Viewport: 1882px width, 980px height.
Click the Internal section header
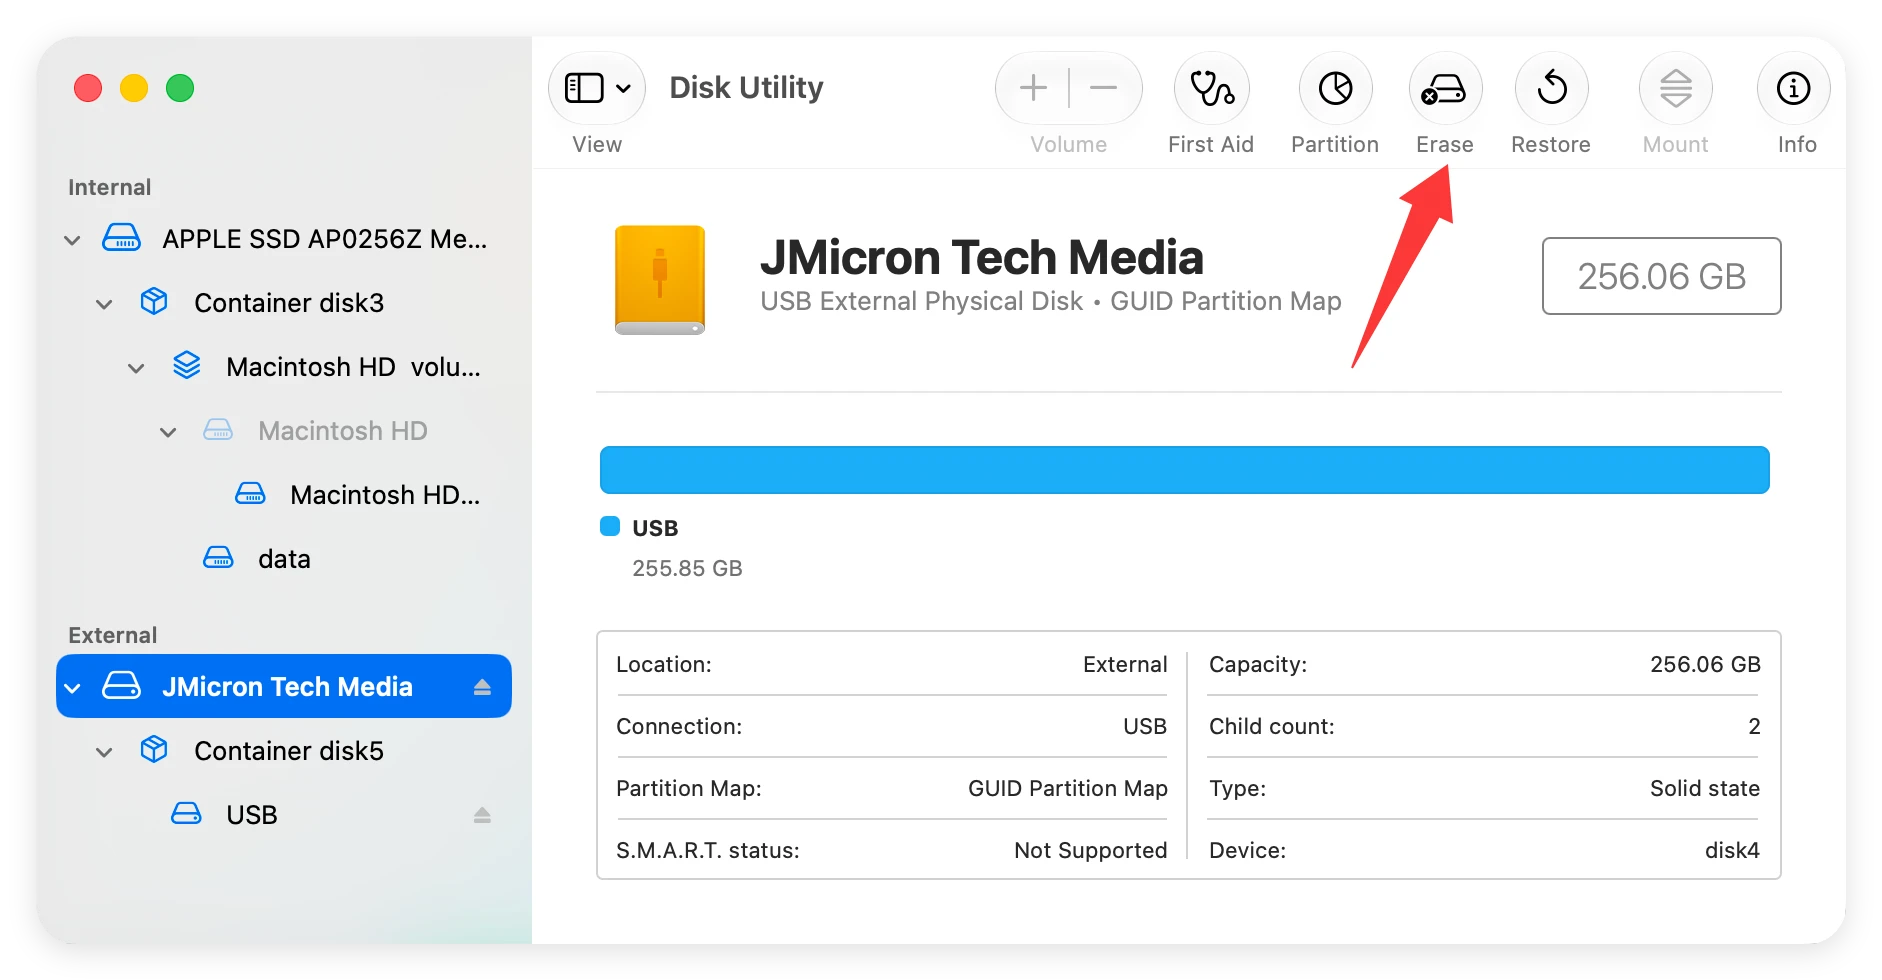click(110, 187)
